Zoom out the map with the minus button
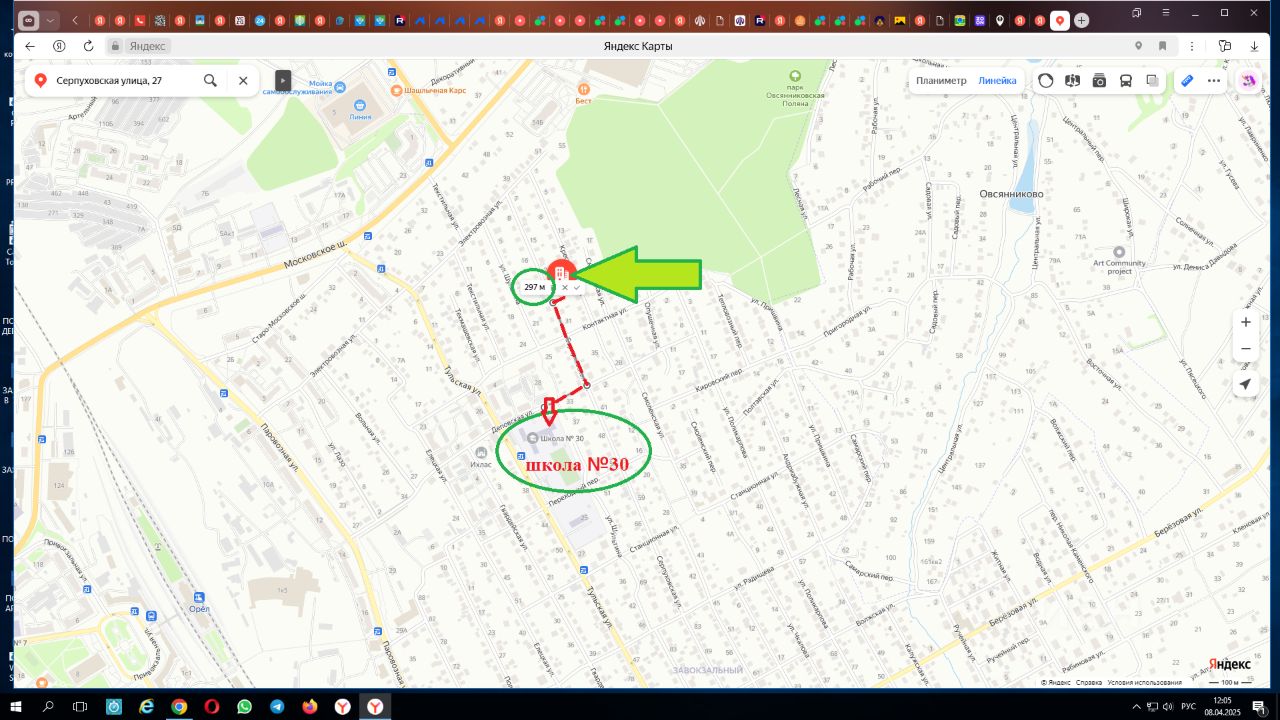This screenshot has width=1280, height=720. coord(1245,349)
